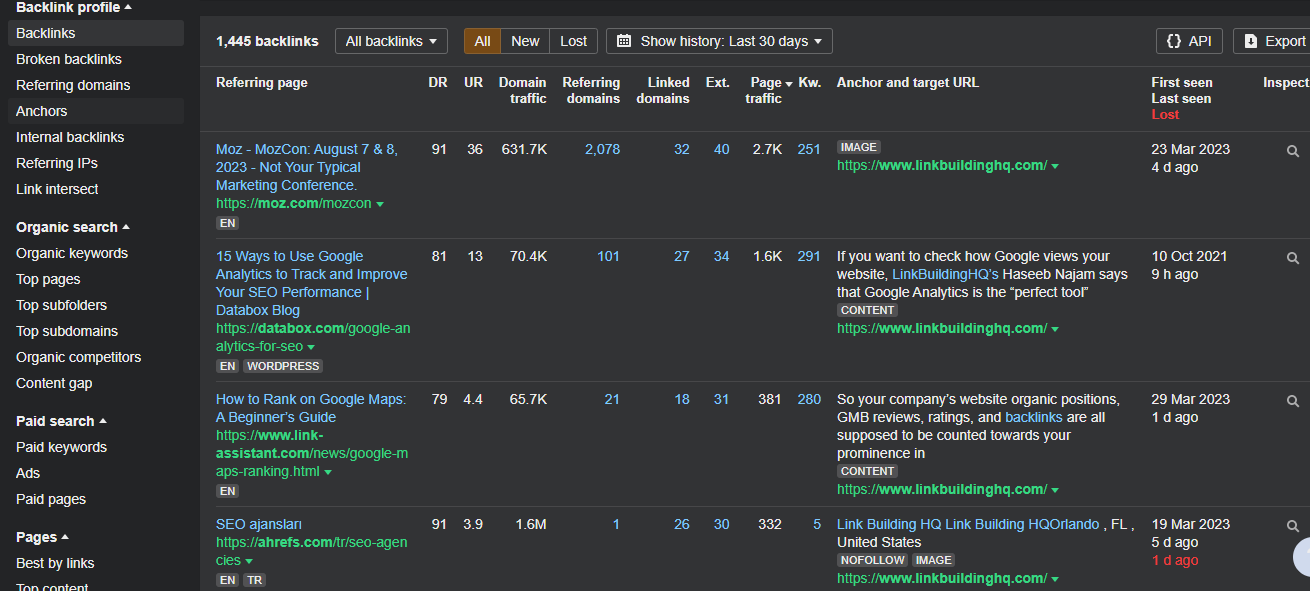Switch to New backlinks filter
The height and width of the screenshot is (591, 1310).
pos(525,41)
